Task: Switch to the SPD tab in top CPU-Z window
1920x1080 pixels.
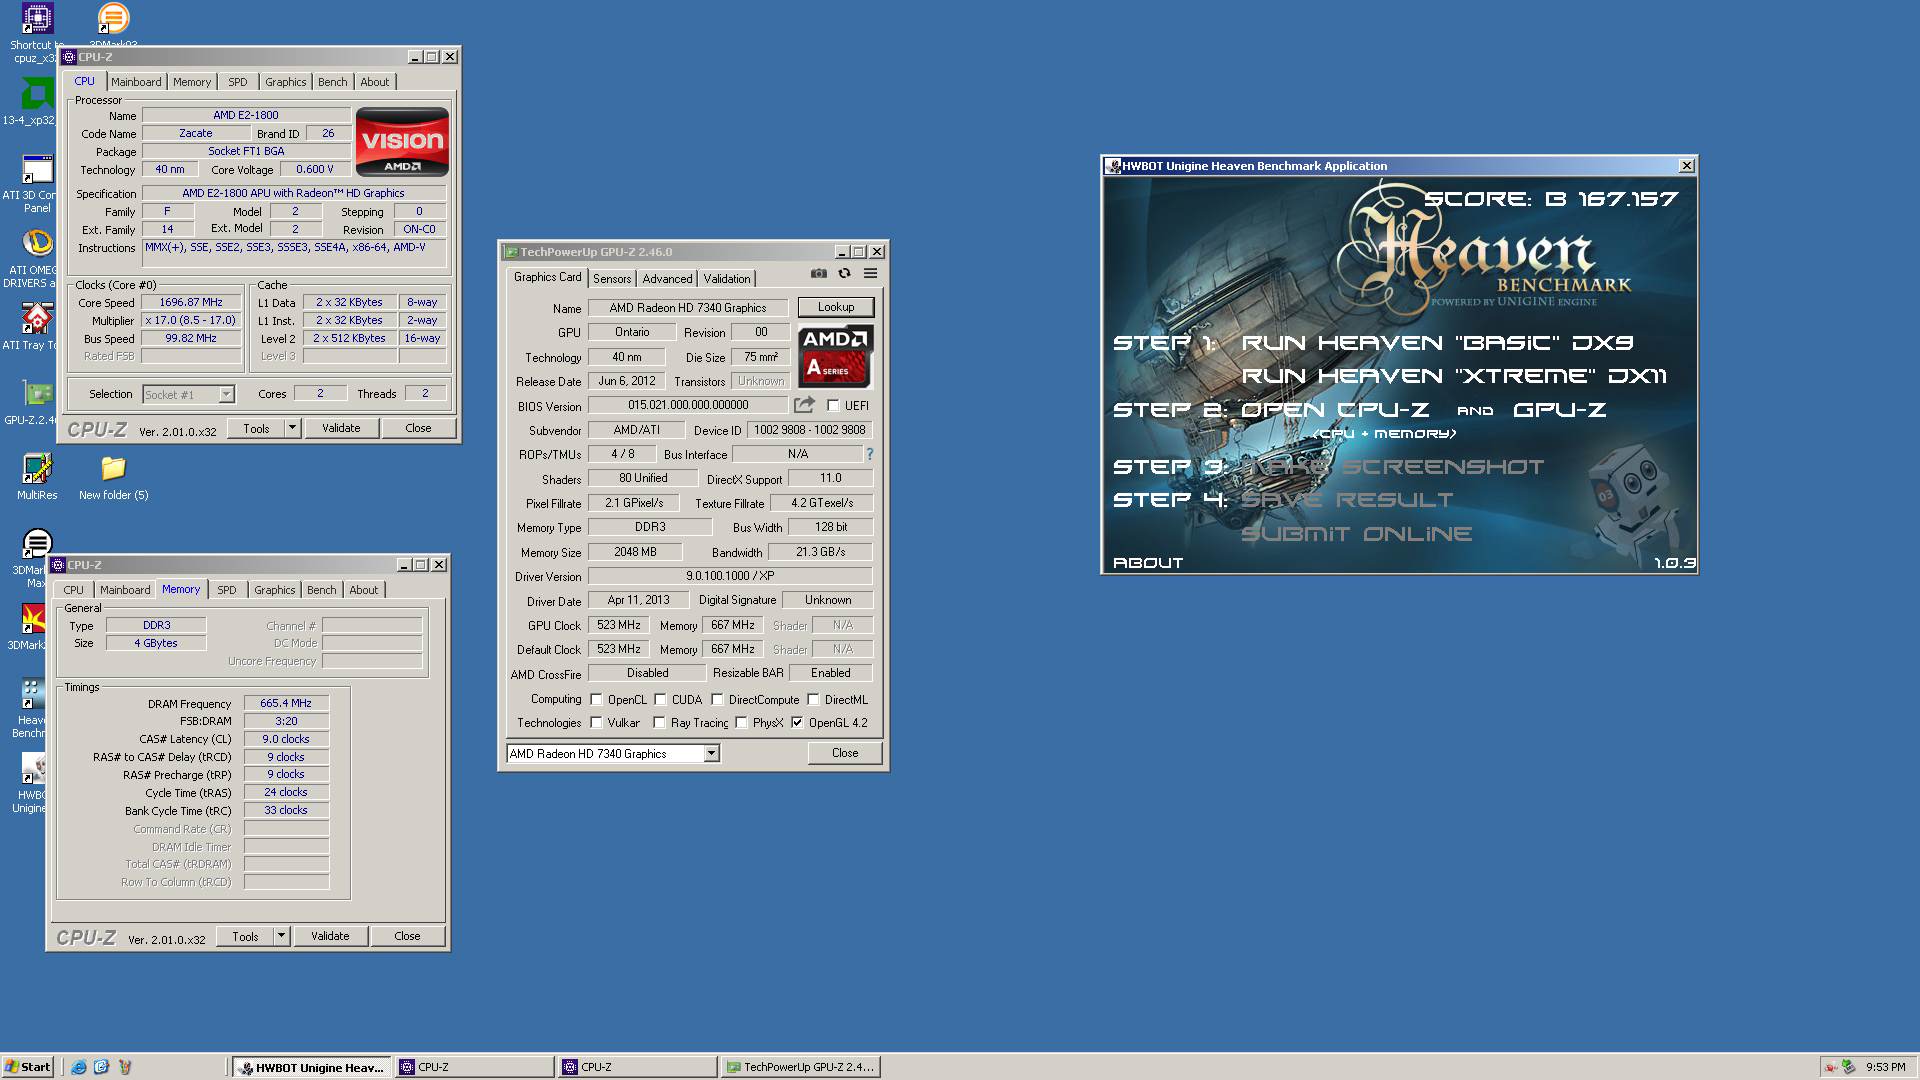Action: coord(238,82)
